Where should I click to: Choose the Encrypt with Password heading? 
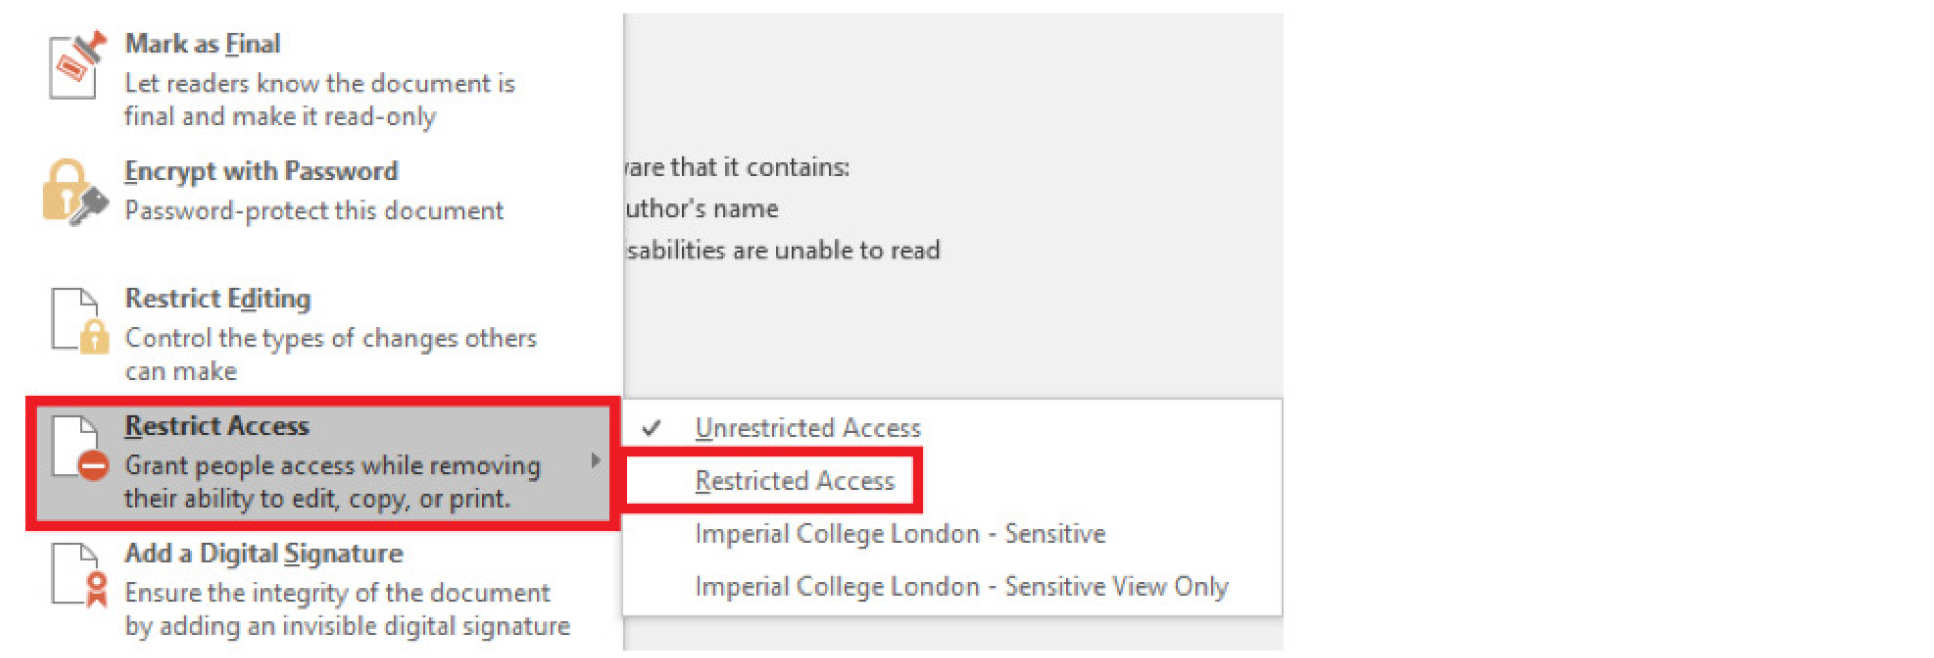pyautogui.click(x=261, y=171)
